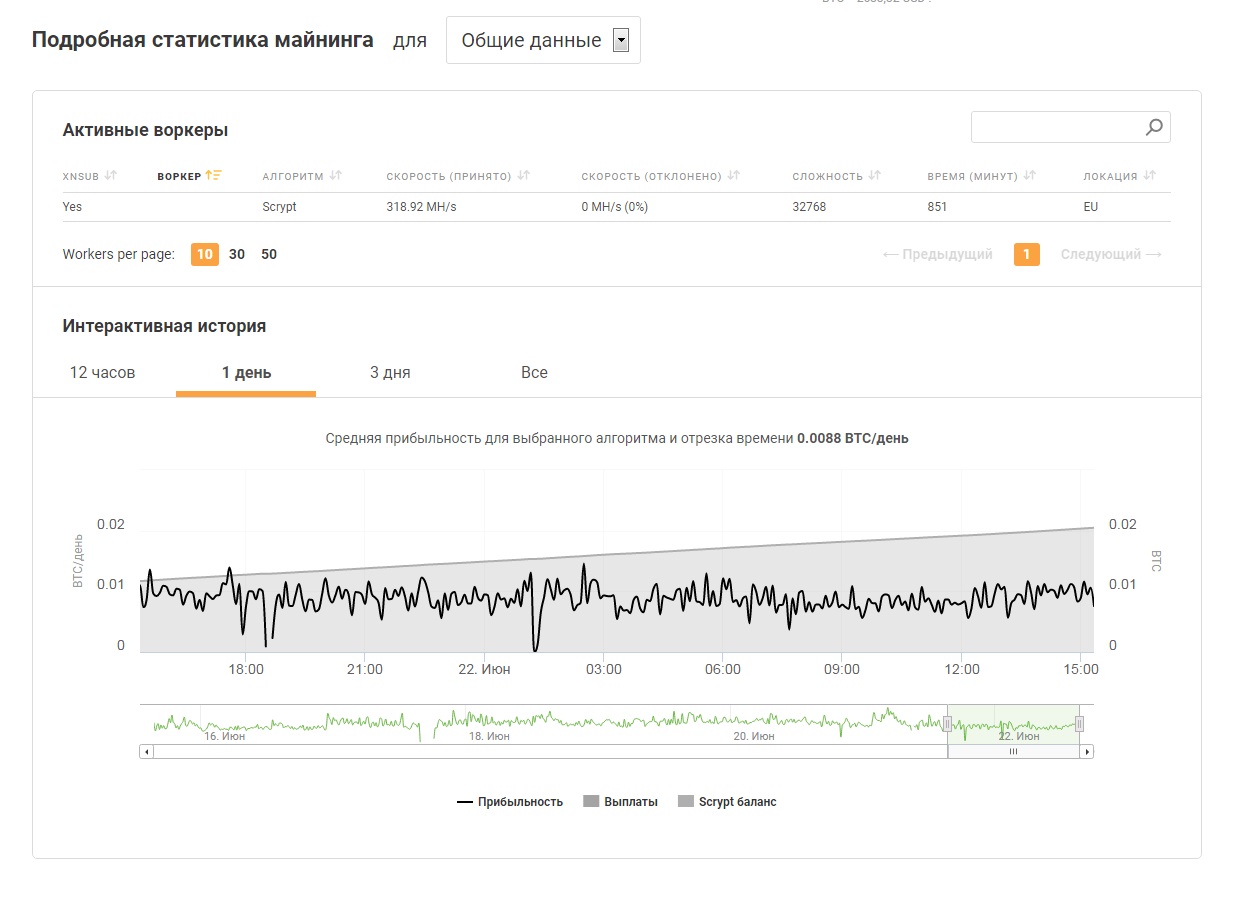Sort by ЛОКАЦИЯ using its arrows icon
The width and height of the screenshot is (1251, 897).
pos(1150,176)
